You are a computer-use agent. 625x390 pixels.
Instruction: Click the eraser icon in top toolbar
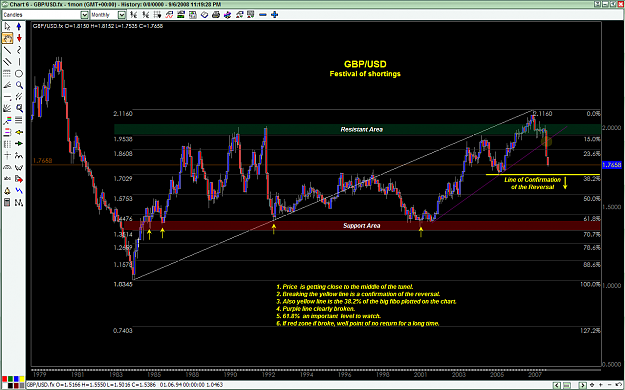[x=204, y=15]
